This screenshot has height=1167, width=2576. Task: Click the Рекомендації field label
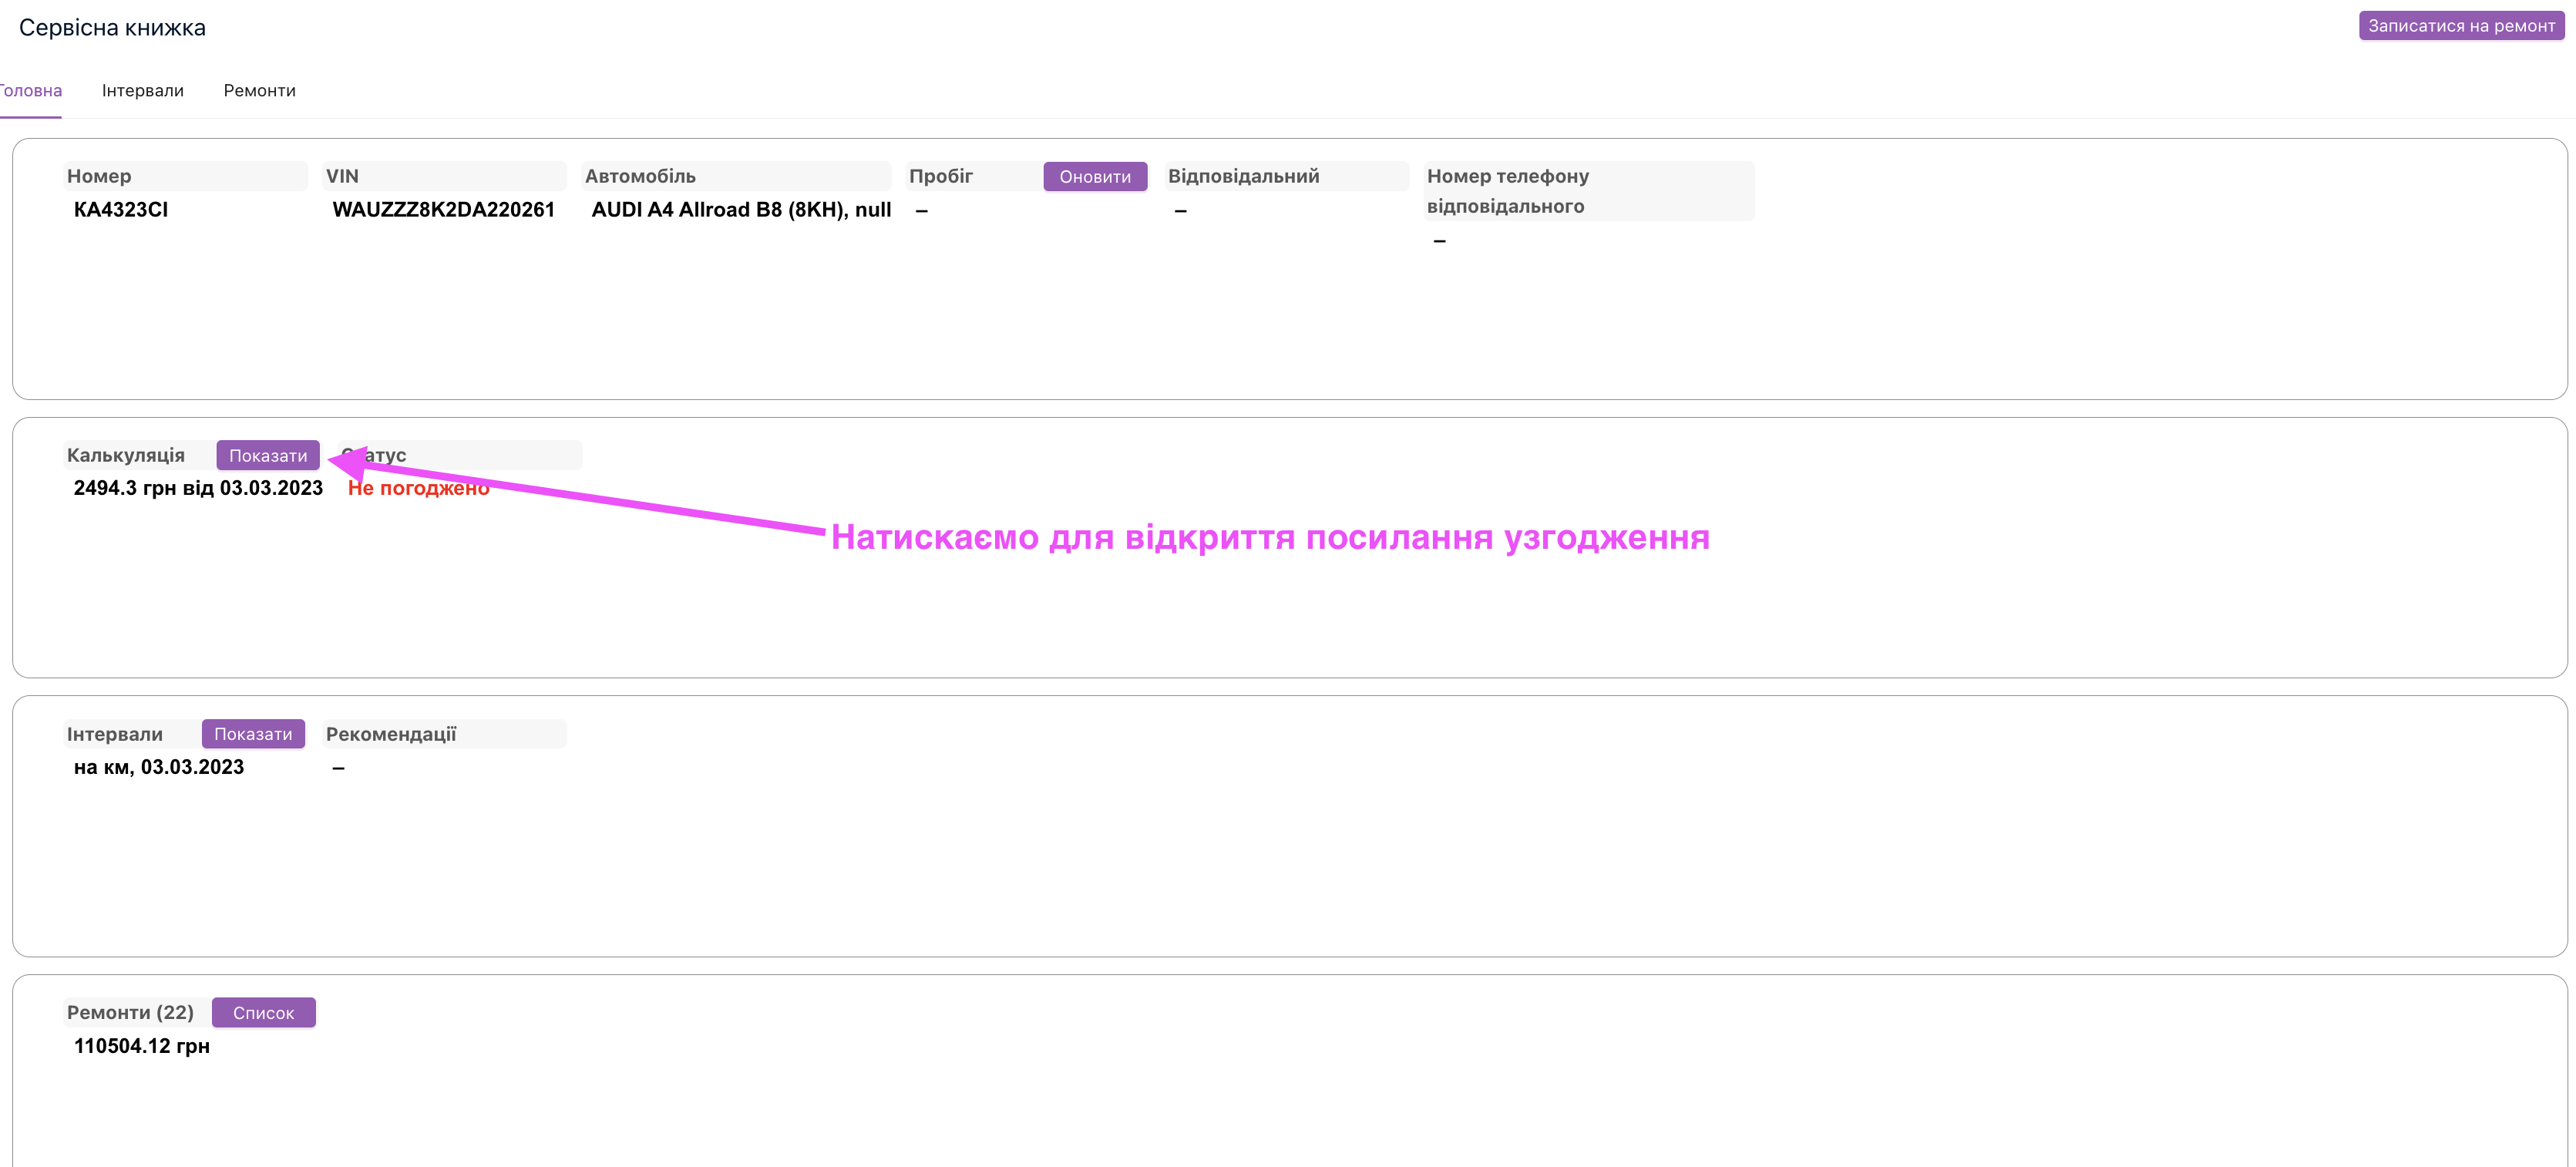pos(391,734)
